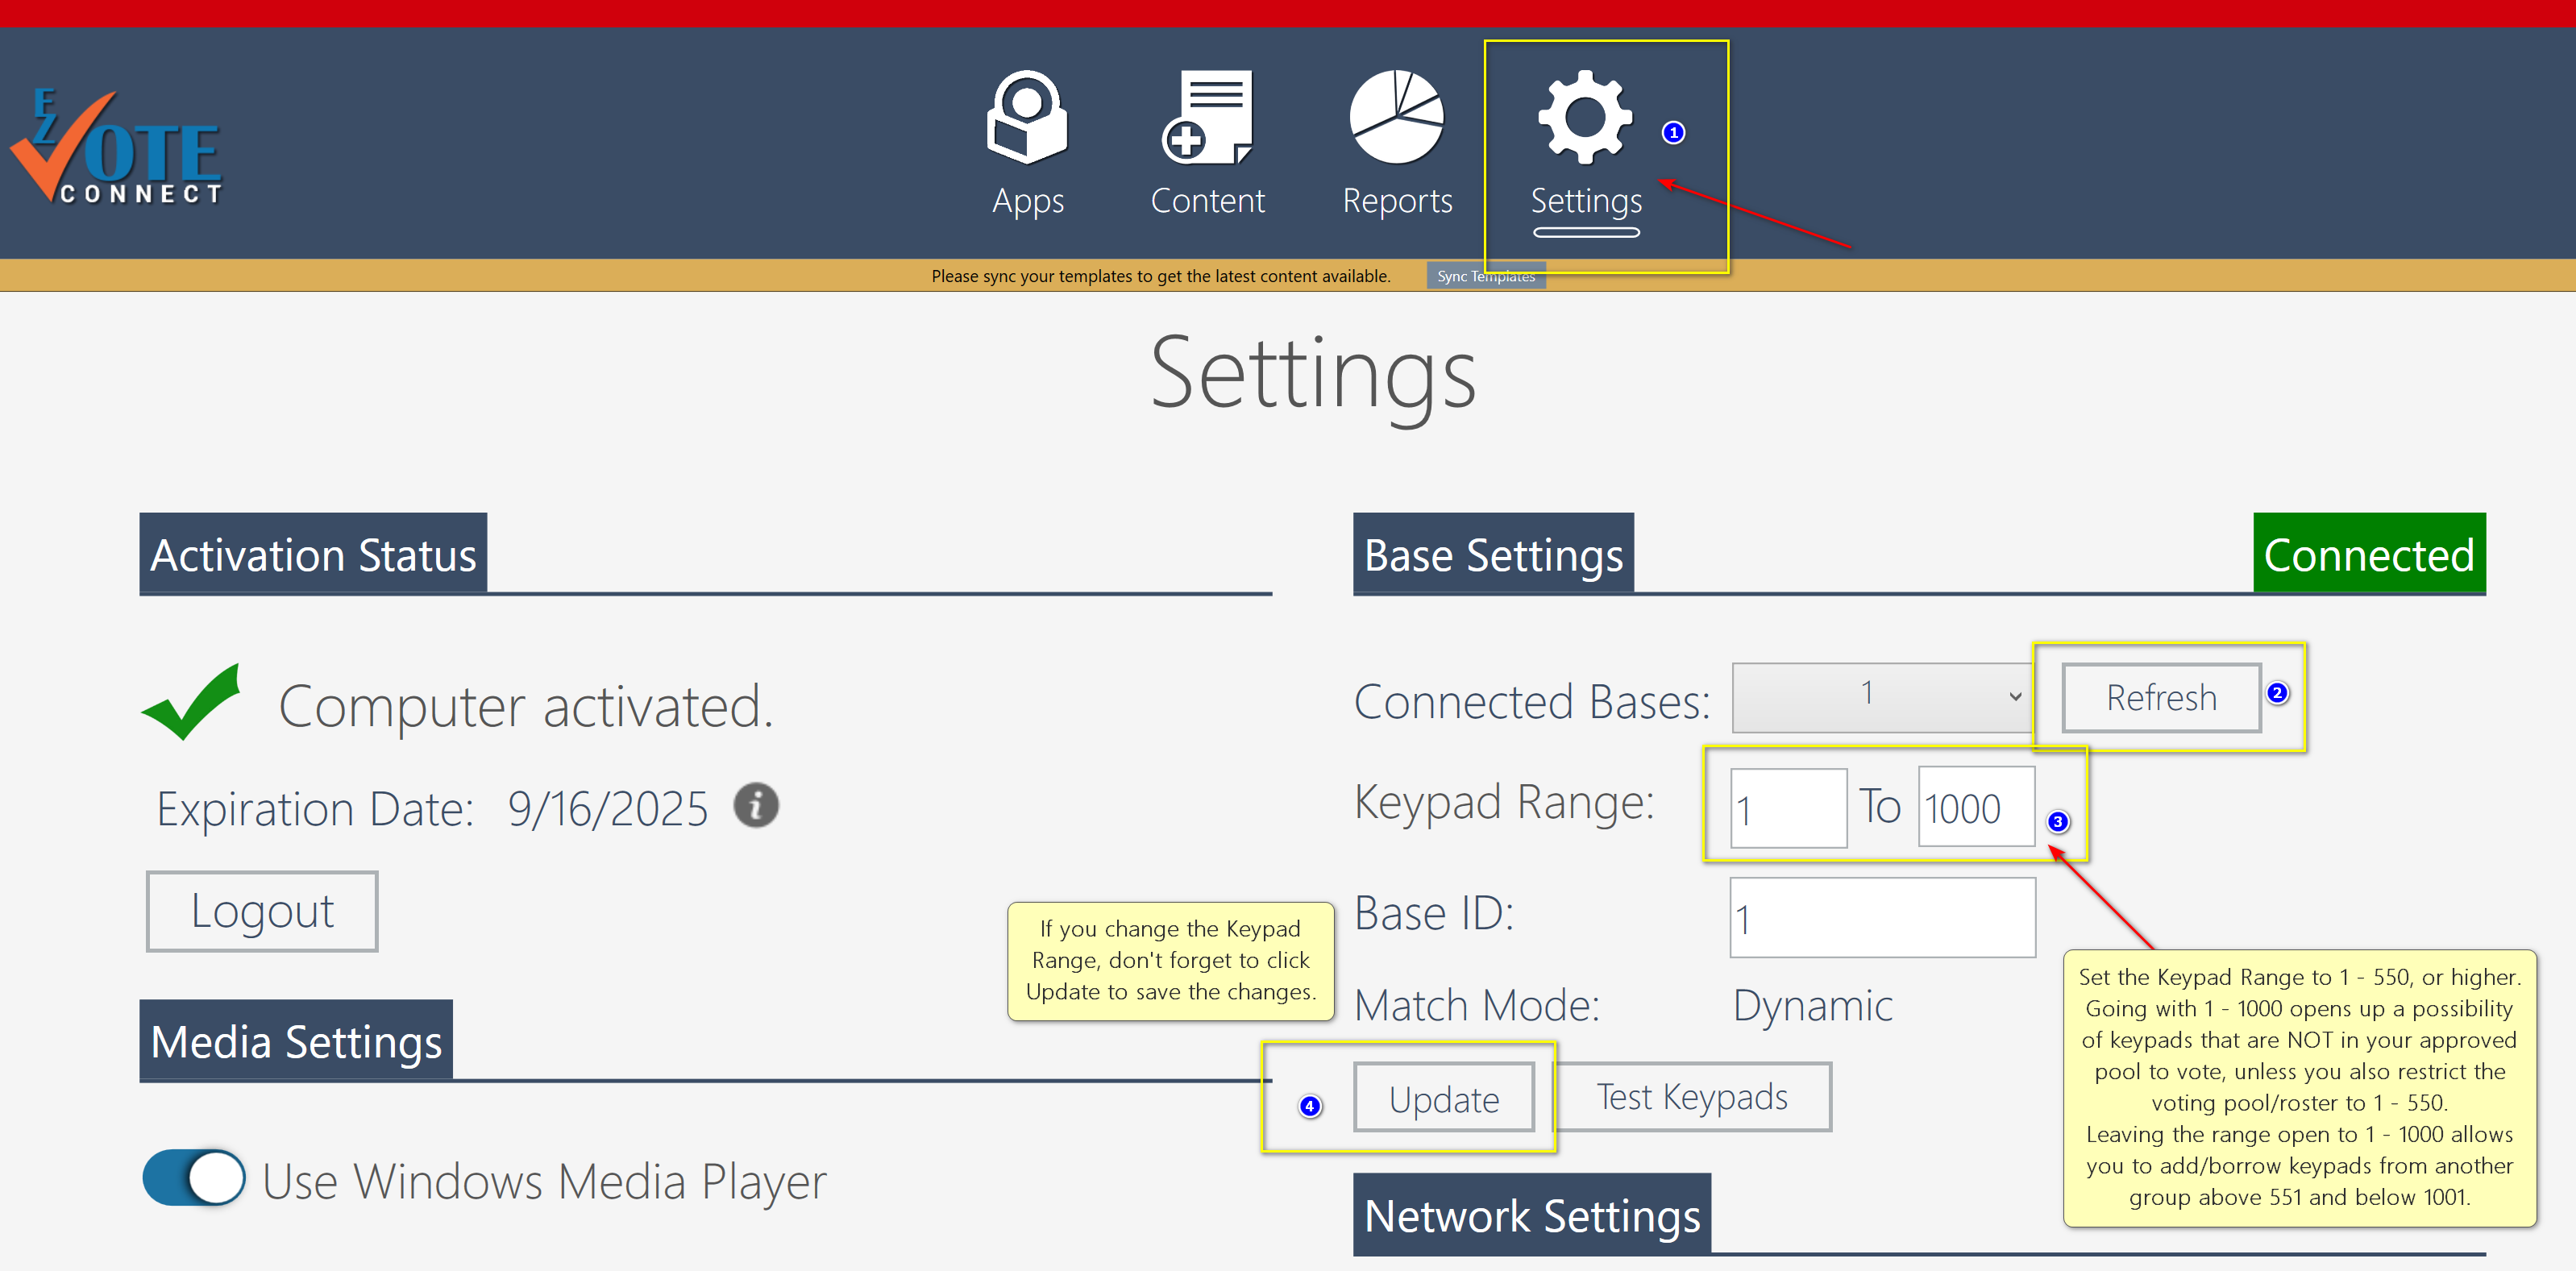Click the Keypad Range end field
Image resolution: width=2576 pixels, height=1271 pixels.
pyautogui.click(x=1975, y=808)
